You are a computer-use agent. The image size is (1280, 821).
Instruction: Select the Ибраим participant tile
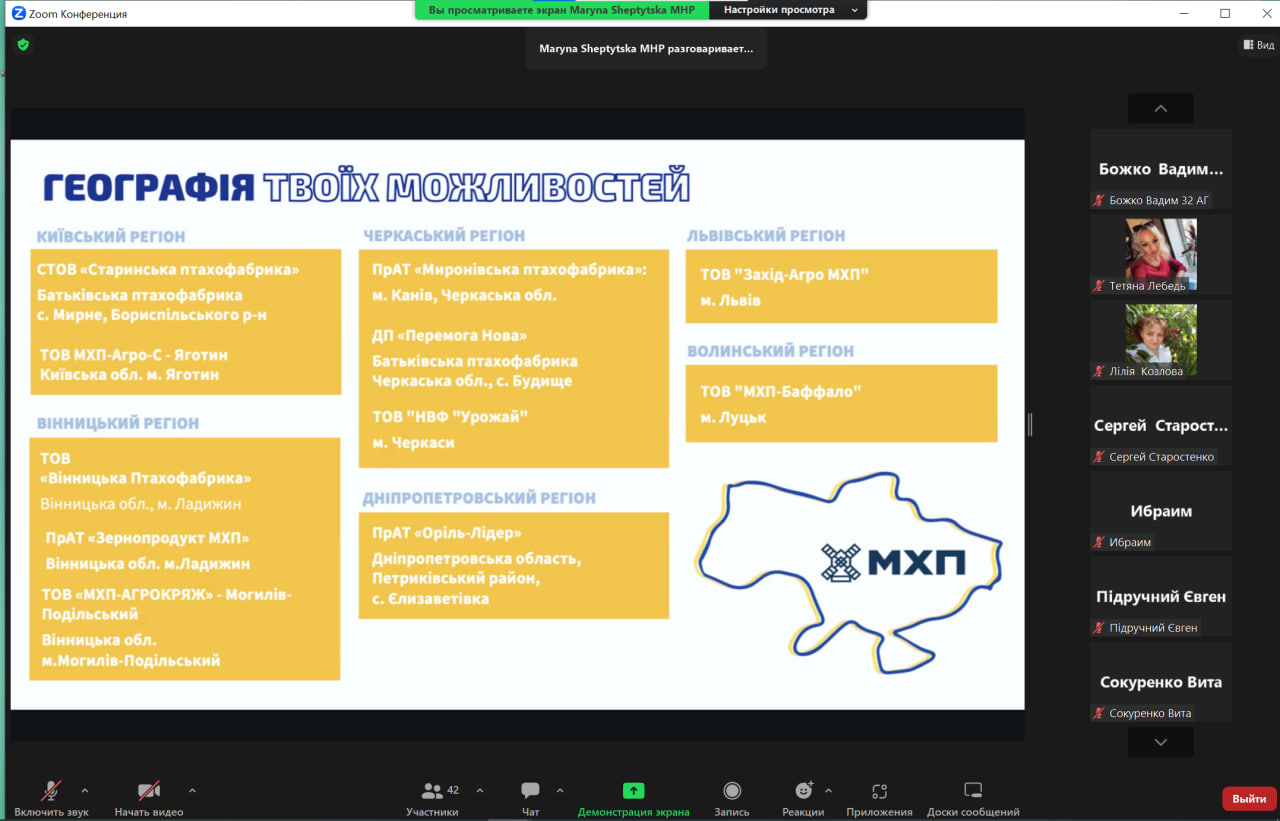coord(1161,512)
